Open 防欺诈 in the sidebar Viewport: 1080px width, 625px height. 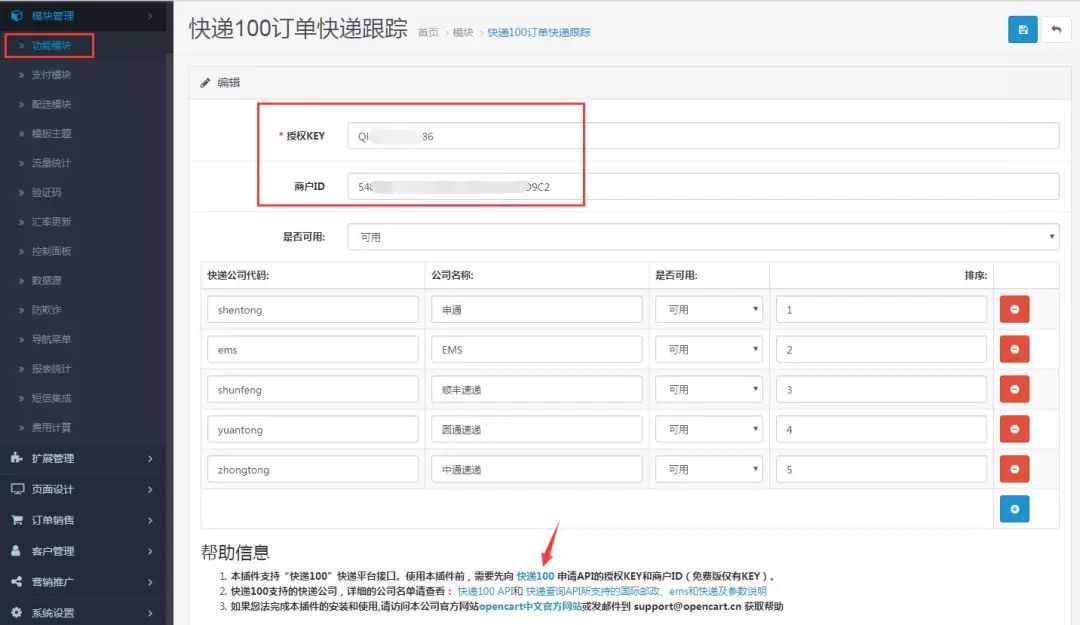(46, 310)
